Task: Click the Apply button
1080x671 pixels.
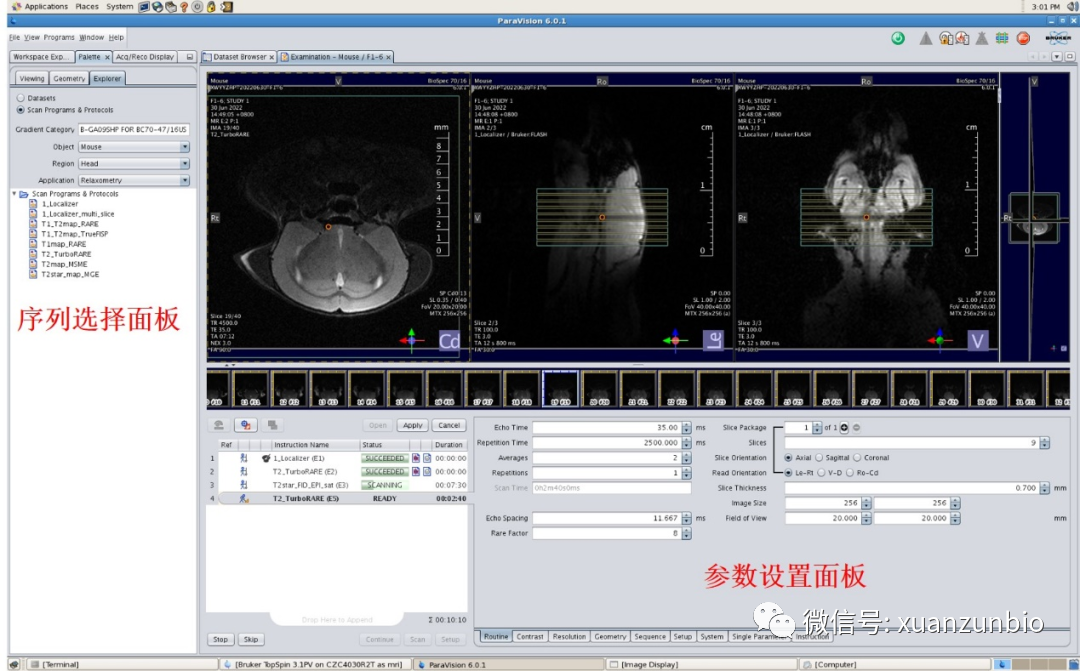Action: pyautogui.click(x=413, y=426)
